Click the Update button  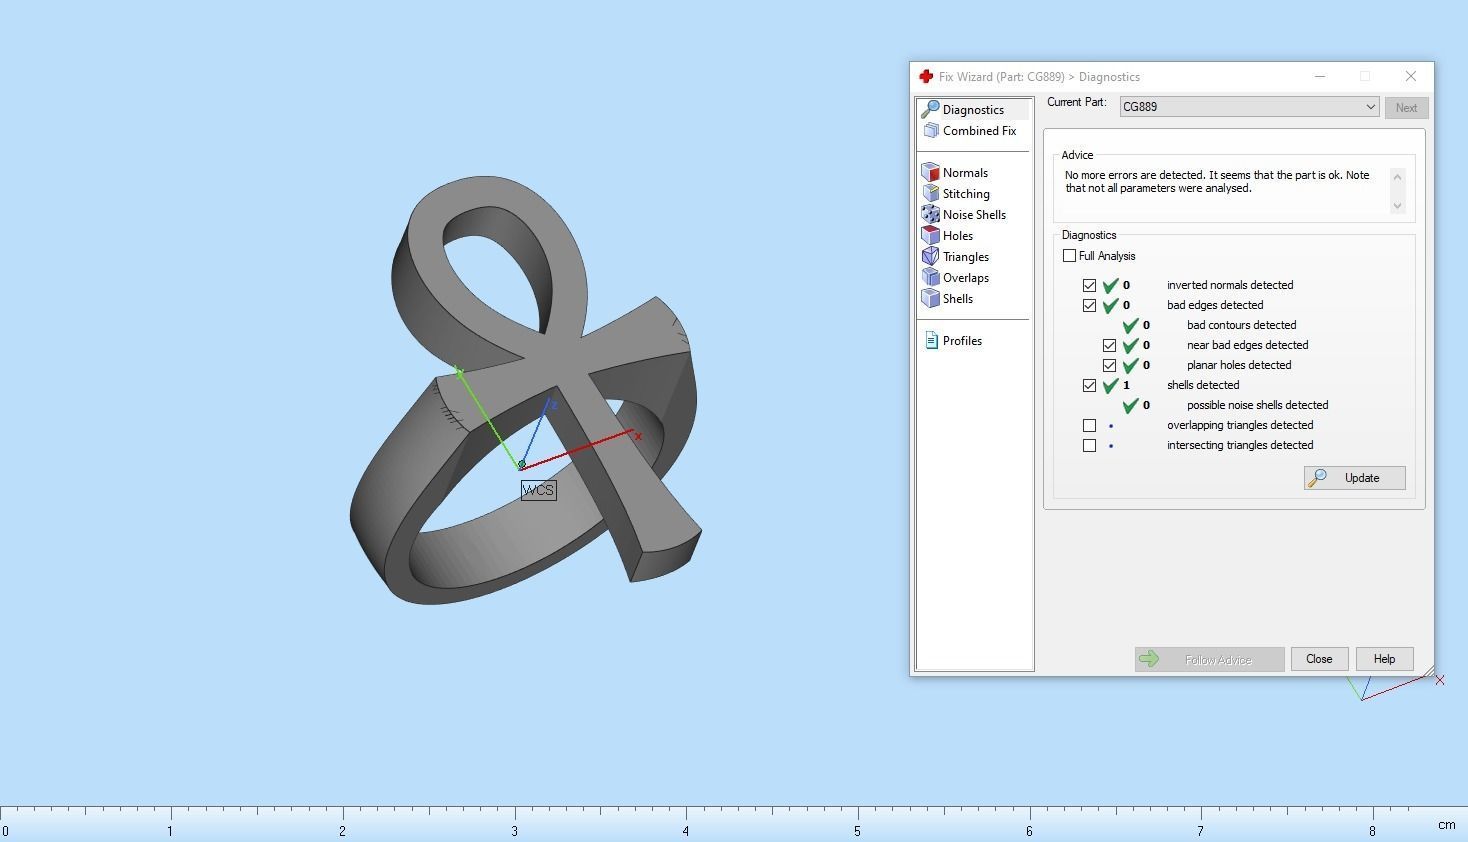tap(1354, 478)
